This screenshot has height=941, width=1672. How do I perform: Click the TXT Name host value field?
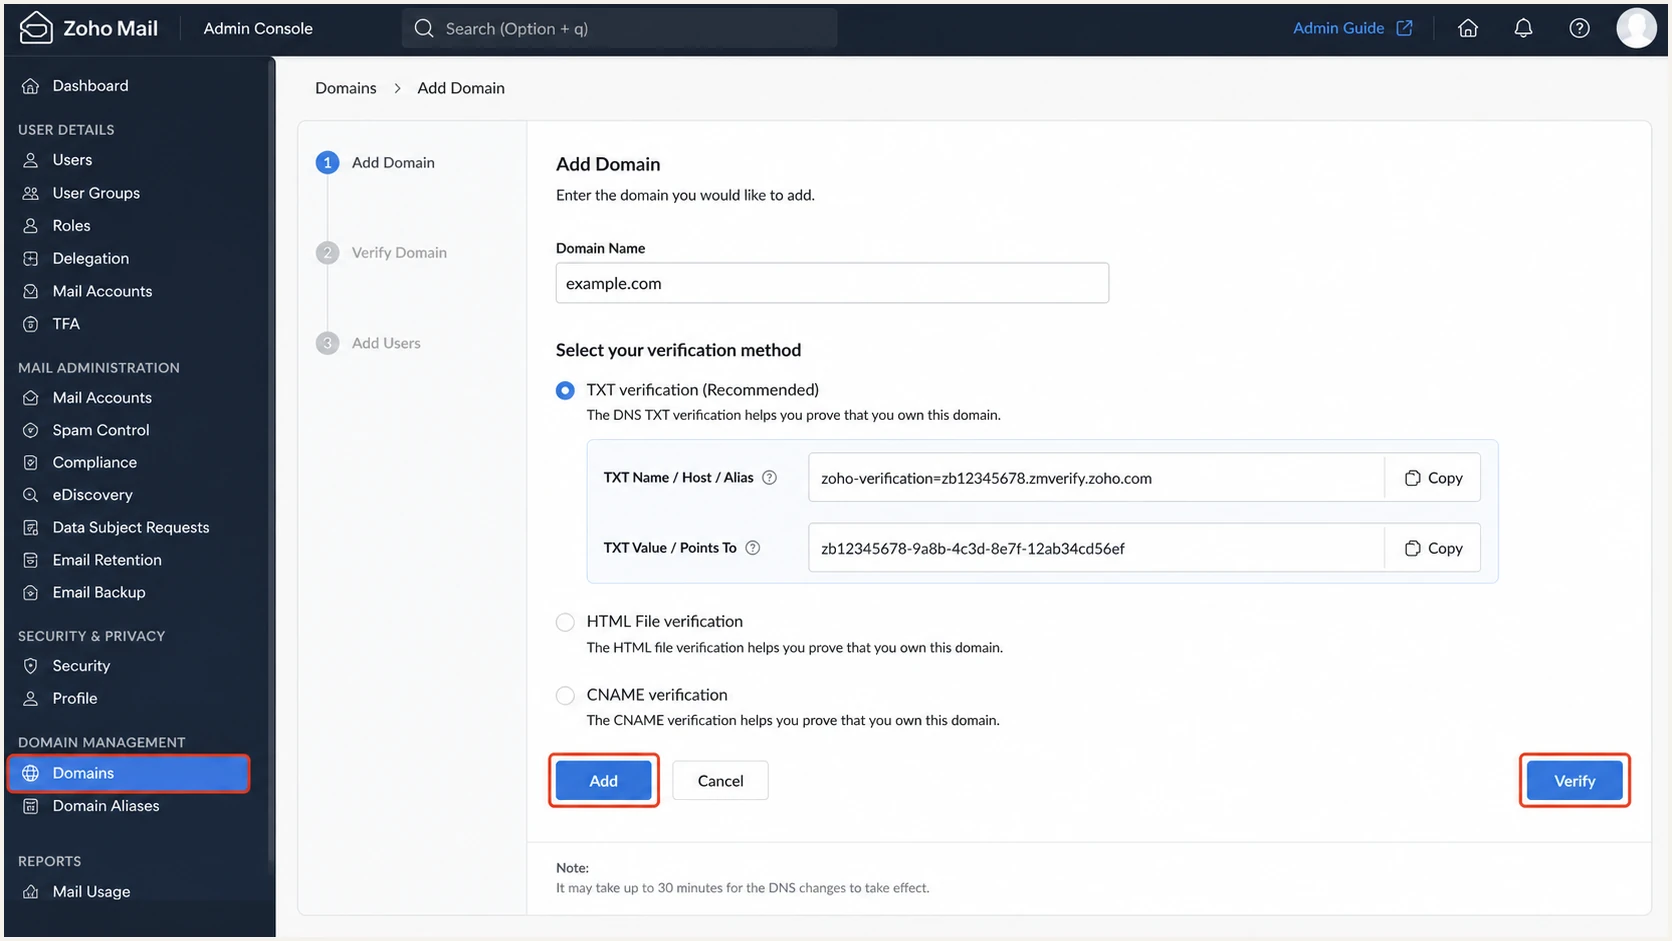(1096, 478)
